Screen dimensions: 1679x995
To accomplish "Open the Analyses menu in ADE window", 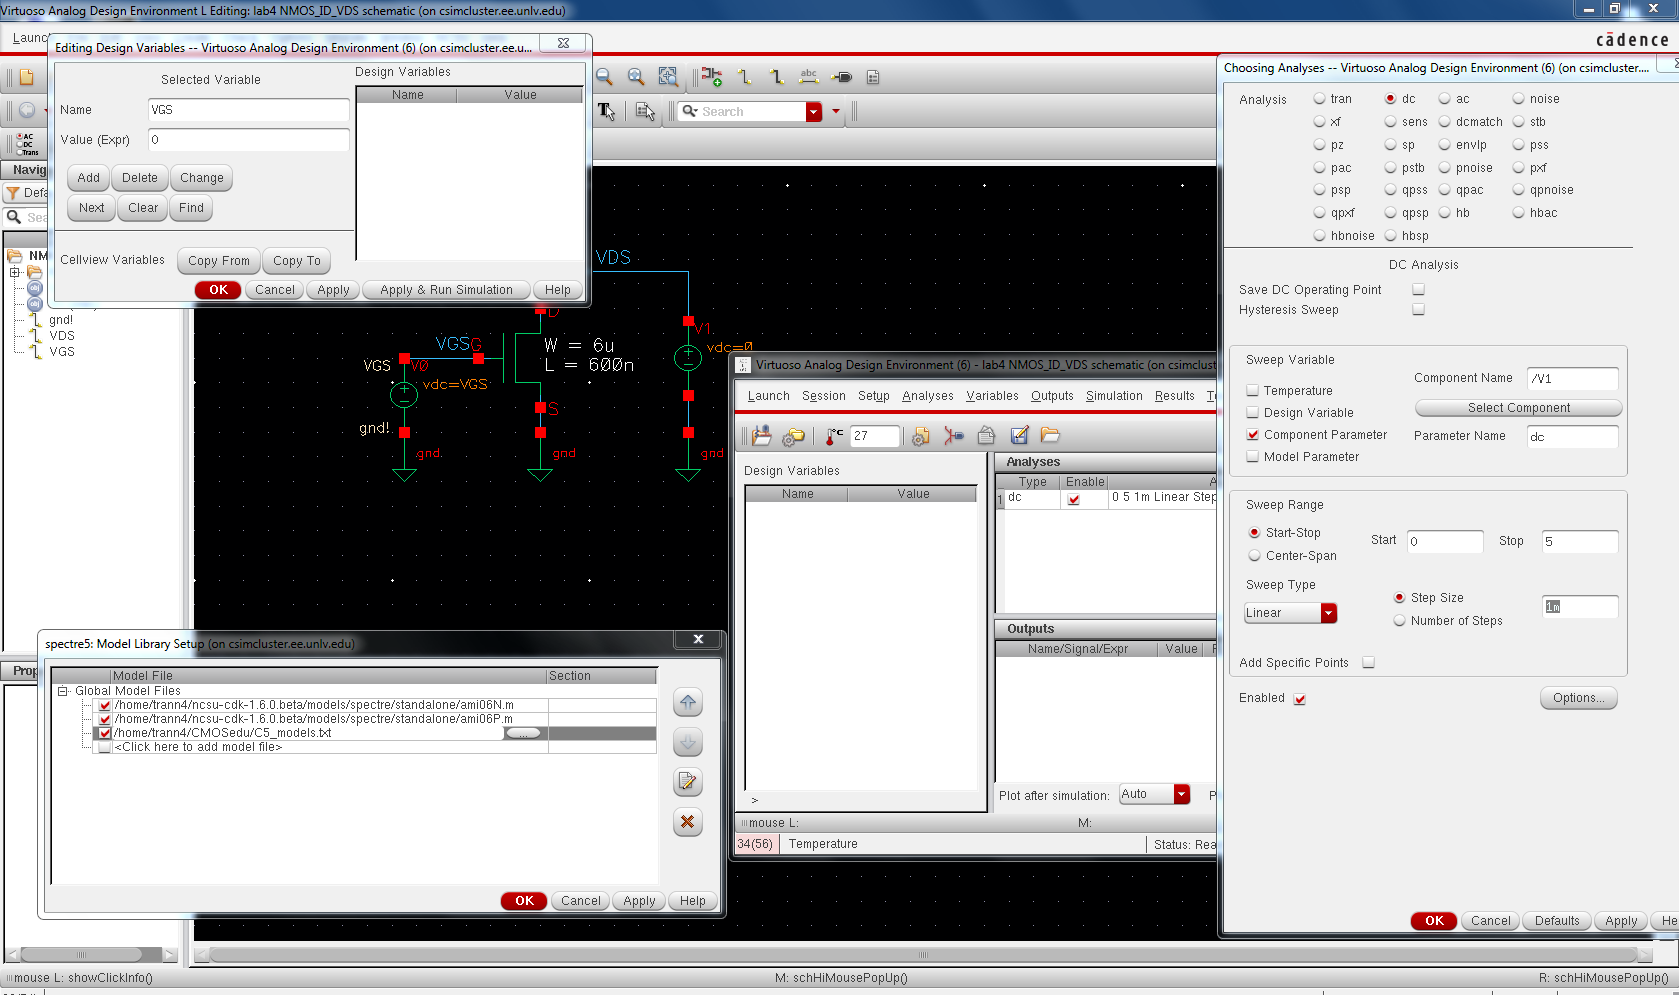I will [927, 396].
